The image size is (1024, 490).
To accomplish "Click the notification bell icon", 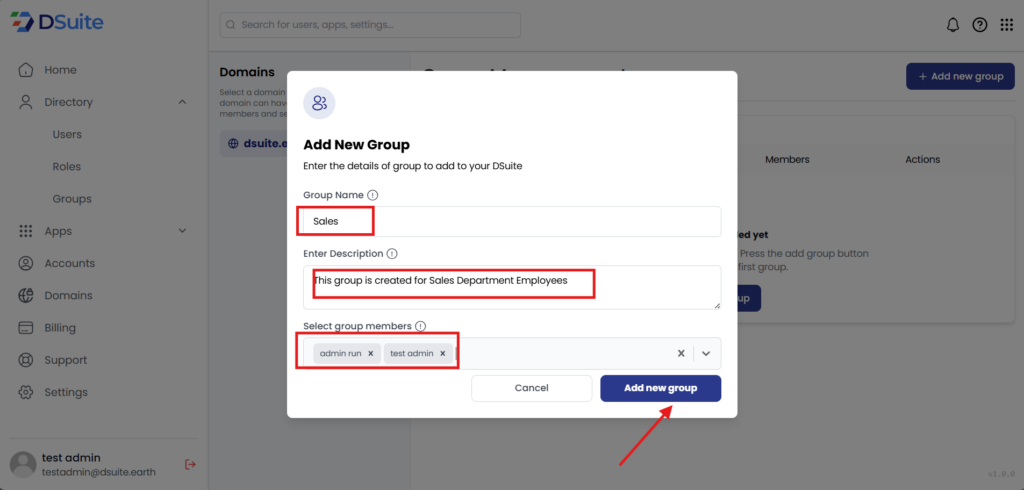I will (x=952, y=25).
